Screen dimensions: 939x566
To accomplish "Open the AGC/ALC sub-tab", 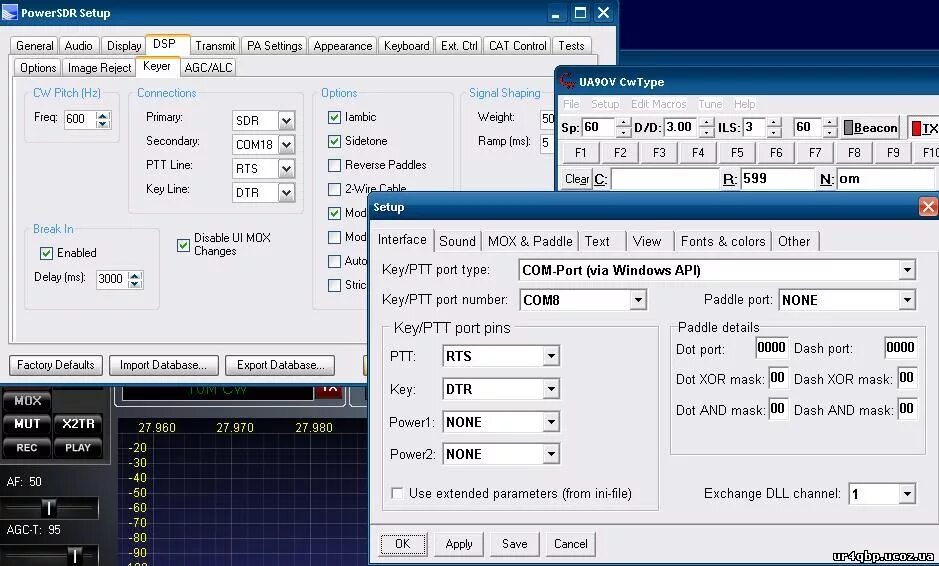I will pyautogui.click(x=208, y=68).
